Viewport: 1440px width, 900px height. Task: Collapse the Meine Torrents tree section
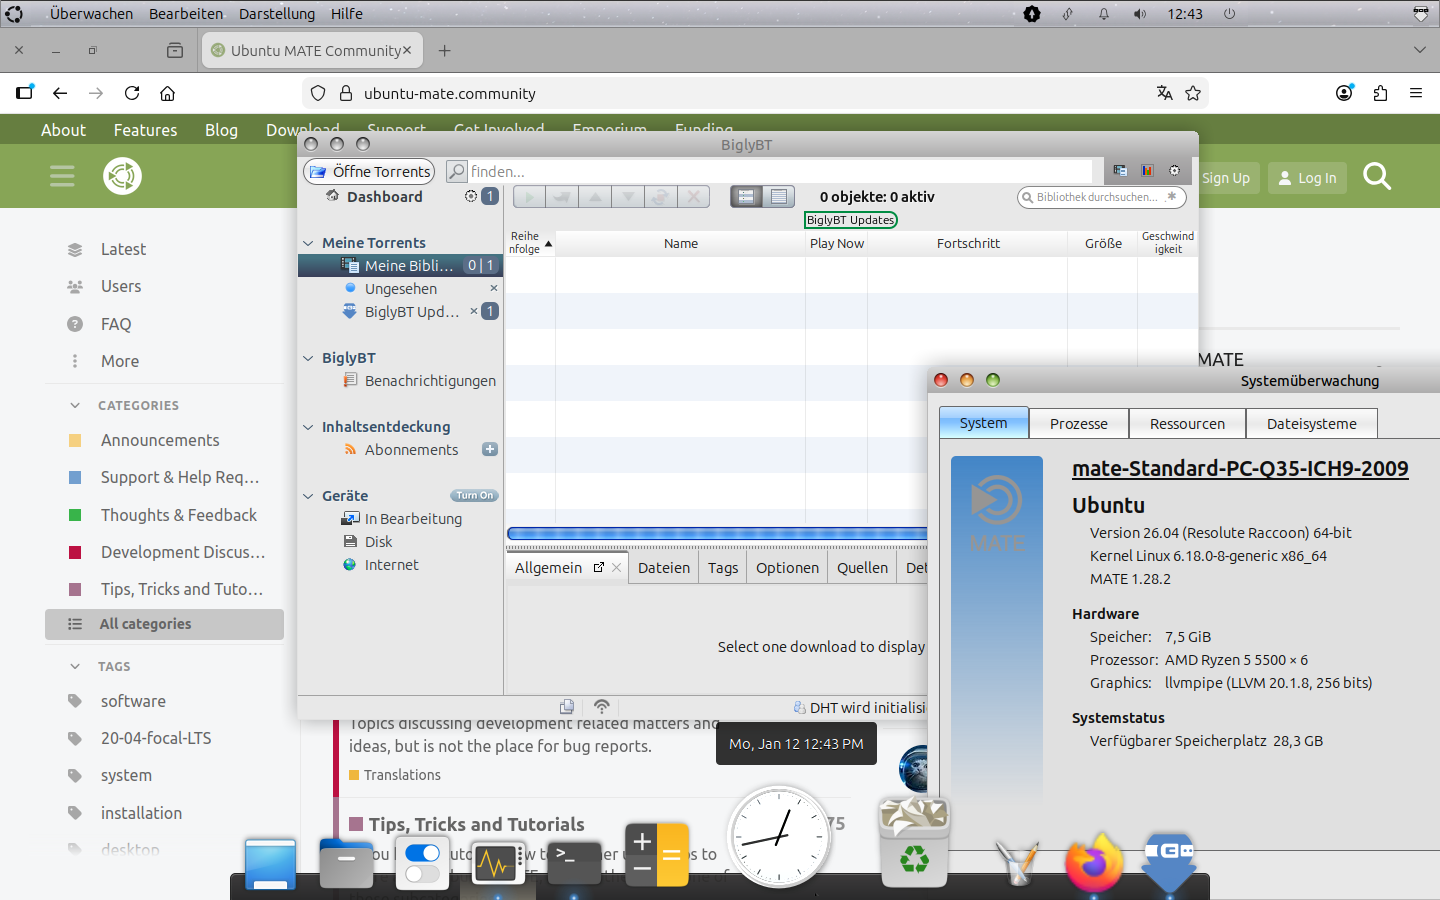coord(309,243)
